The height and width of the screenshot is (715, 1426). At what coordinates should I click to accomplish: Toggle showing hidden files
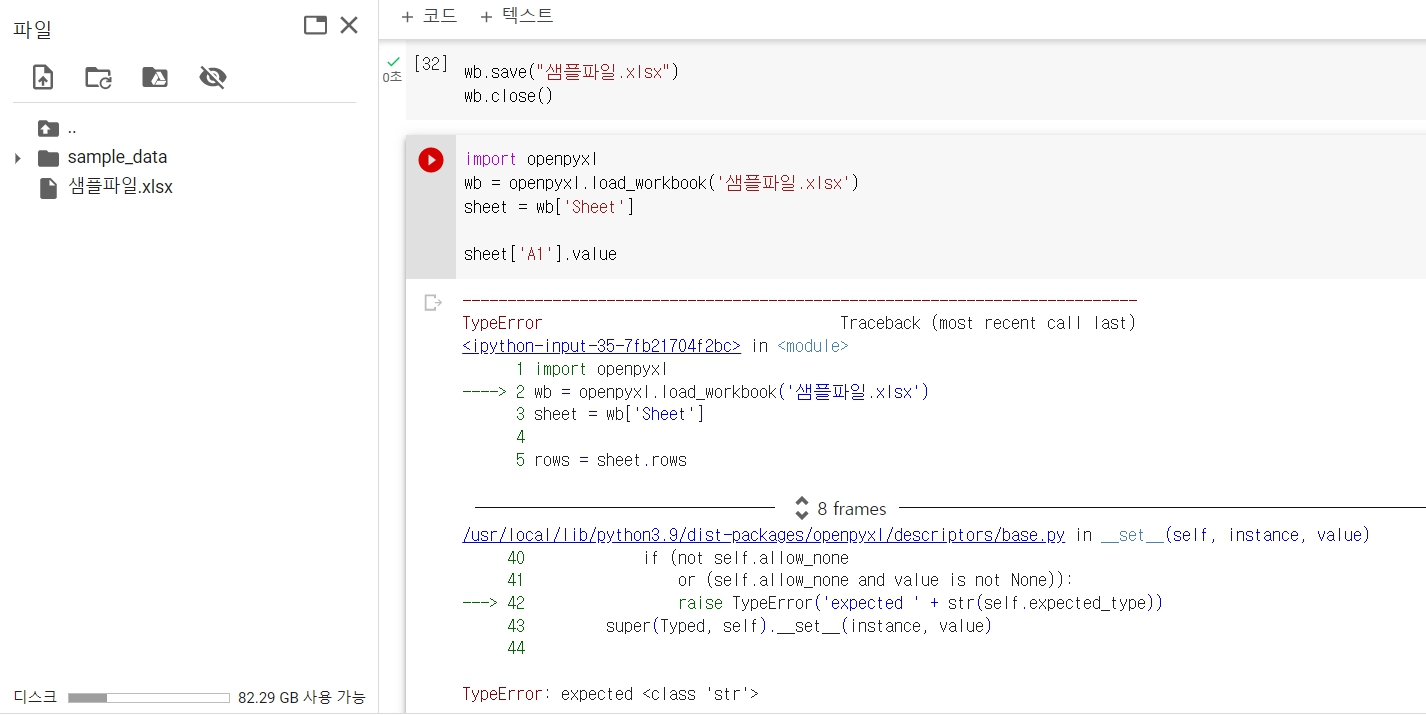coord(212,77)
